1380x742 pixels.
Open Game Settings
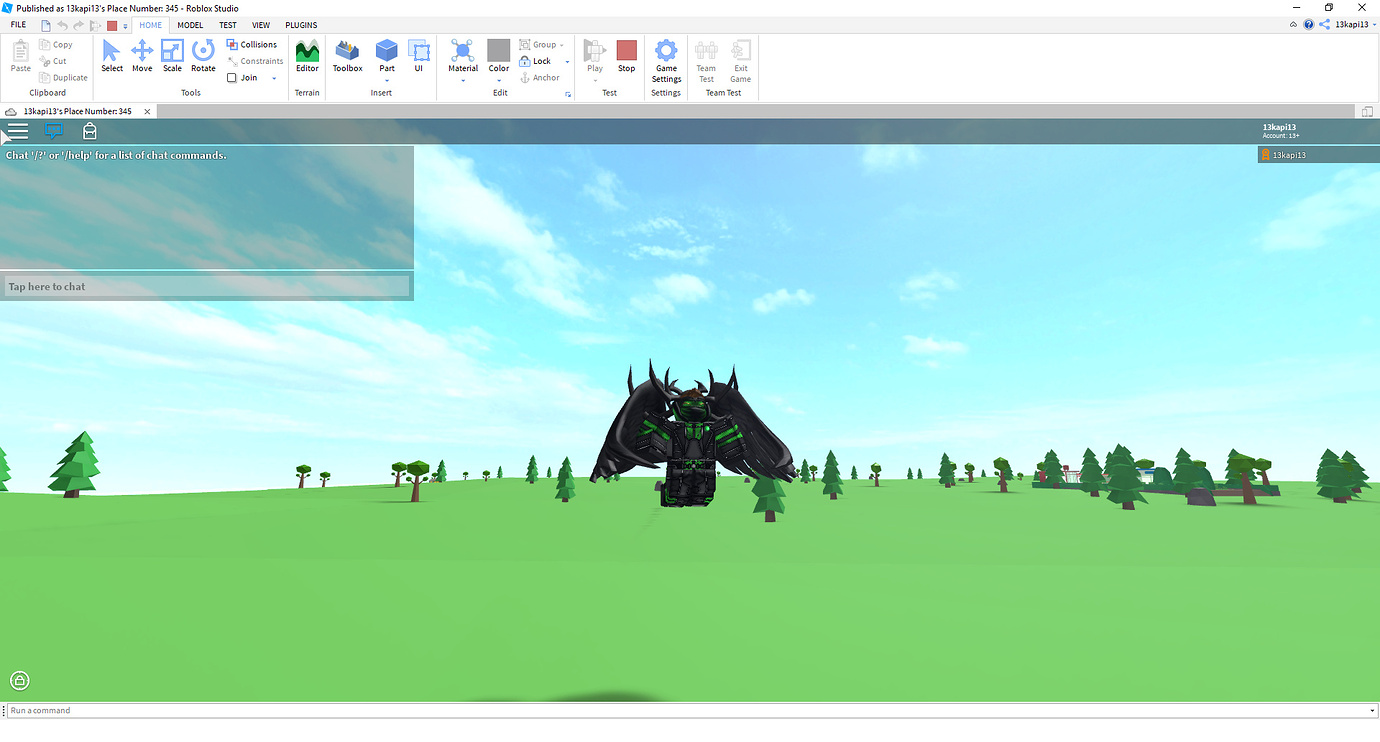666,61
